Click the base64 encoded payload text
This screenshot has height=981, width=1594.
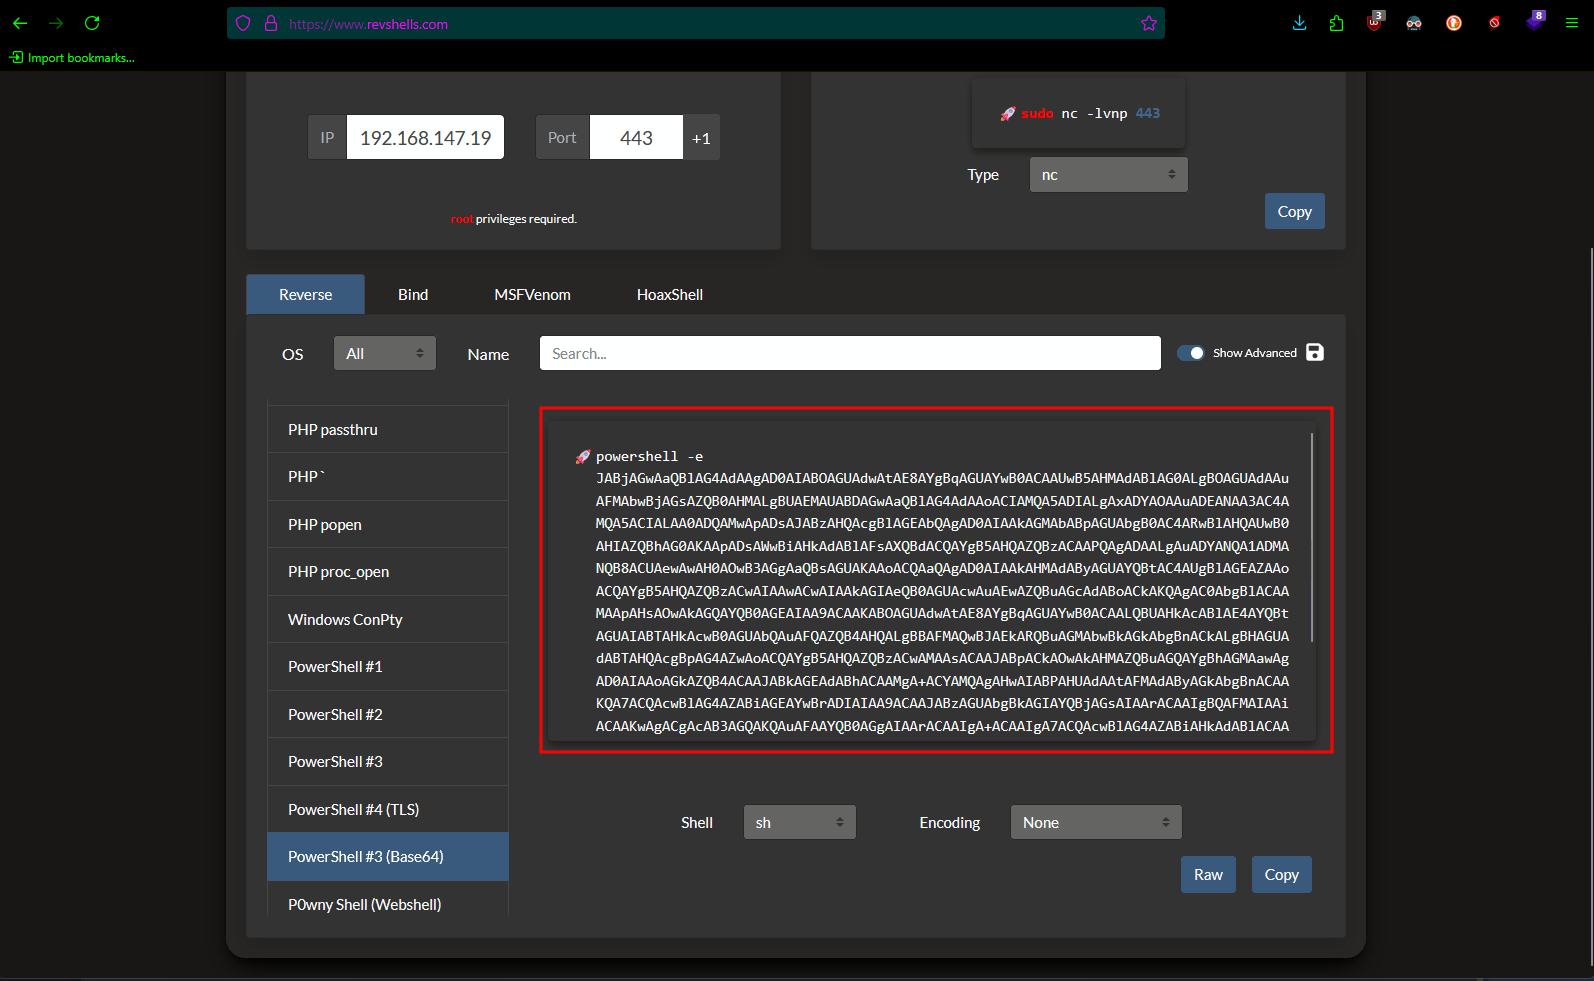coord(942,602)
